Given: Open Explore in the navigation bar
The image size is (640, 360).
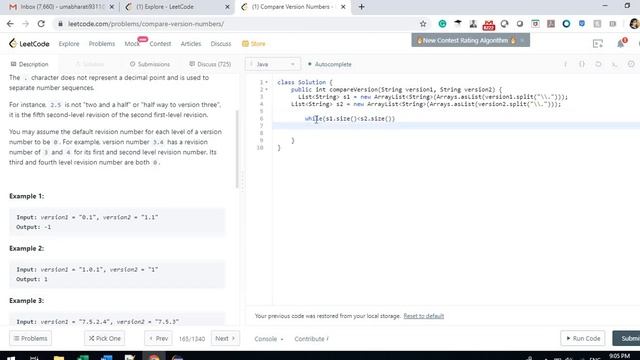Looking at the screenshot, I should coord(69,44).
